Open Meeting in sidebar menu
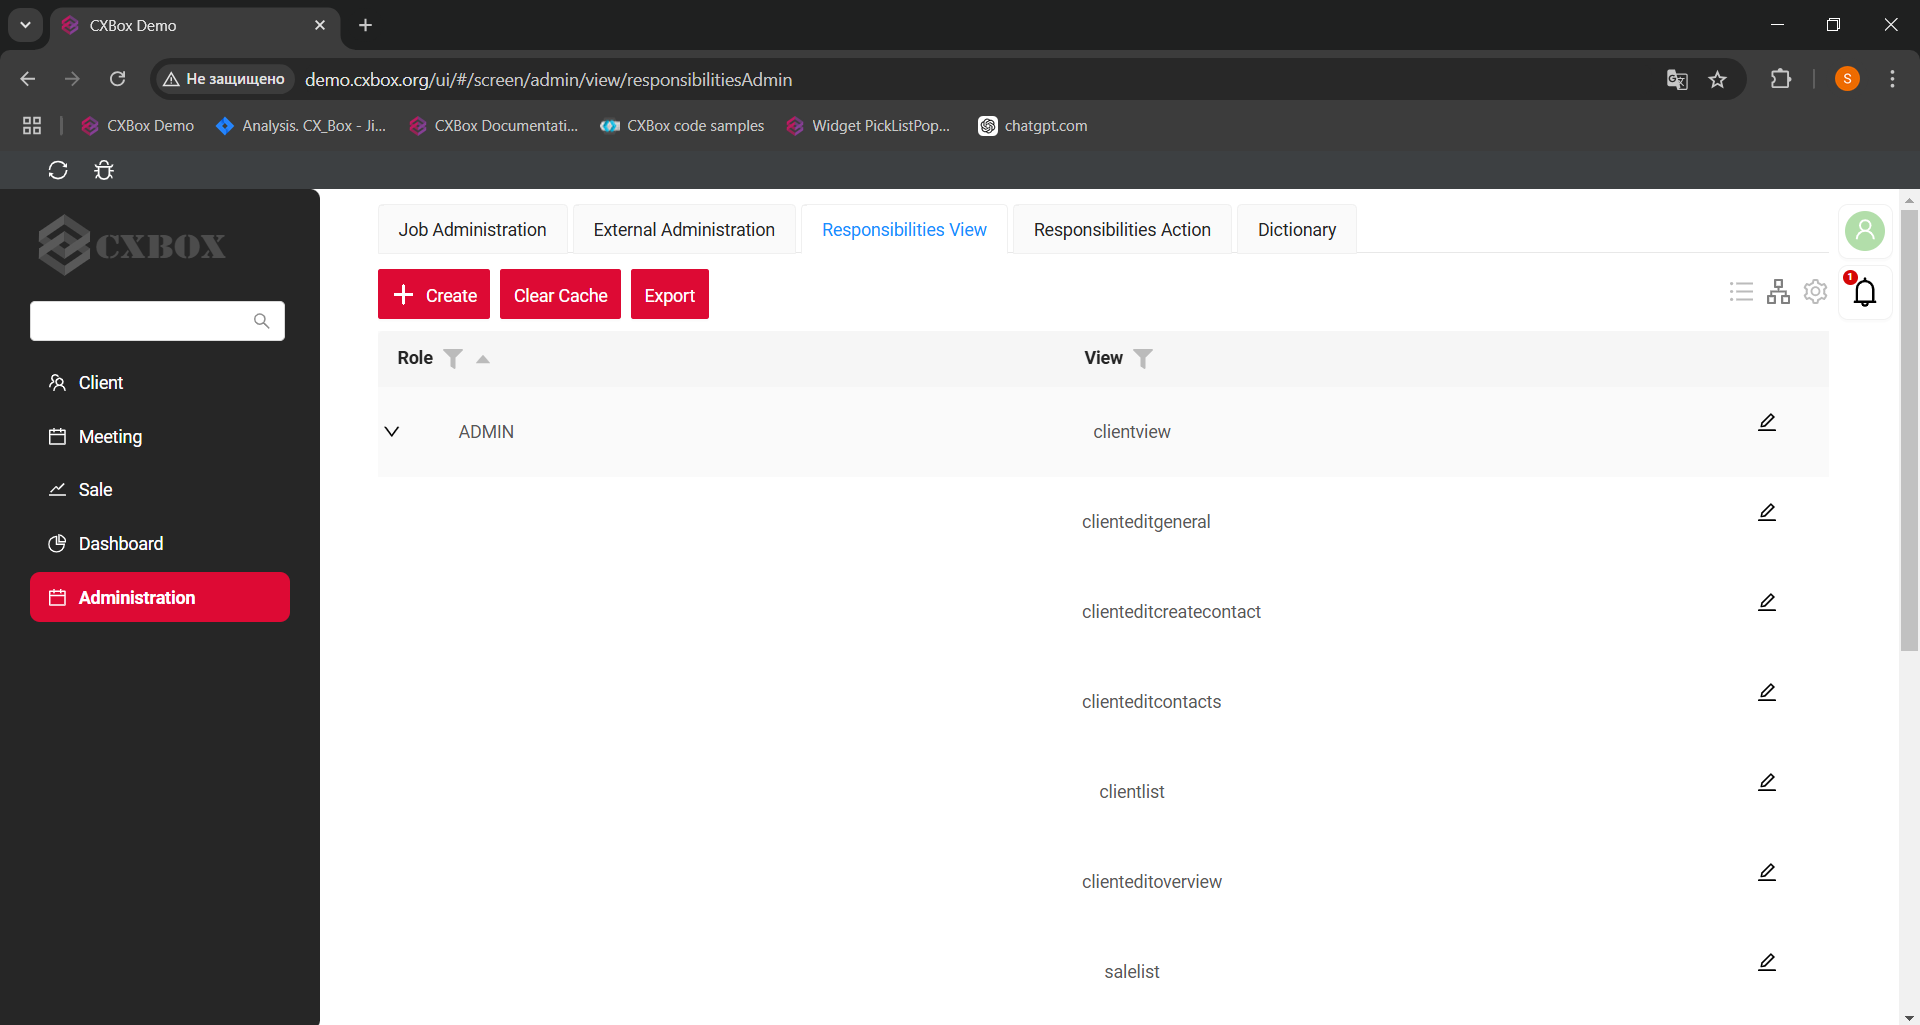This screenshot has height=1025, width=1920. tap(160, 437)
